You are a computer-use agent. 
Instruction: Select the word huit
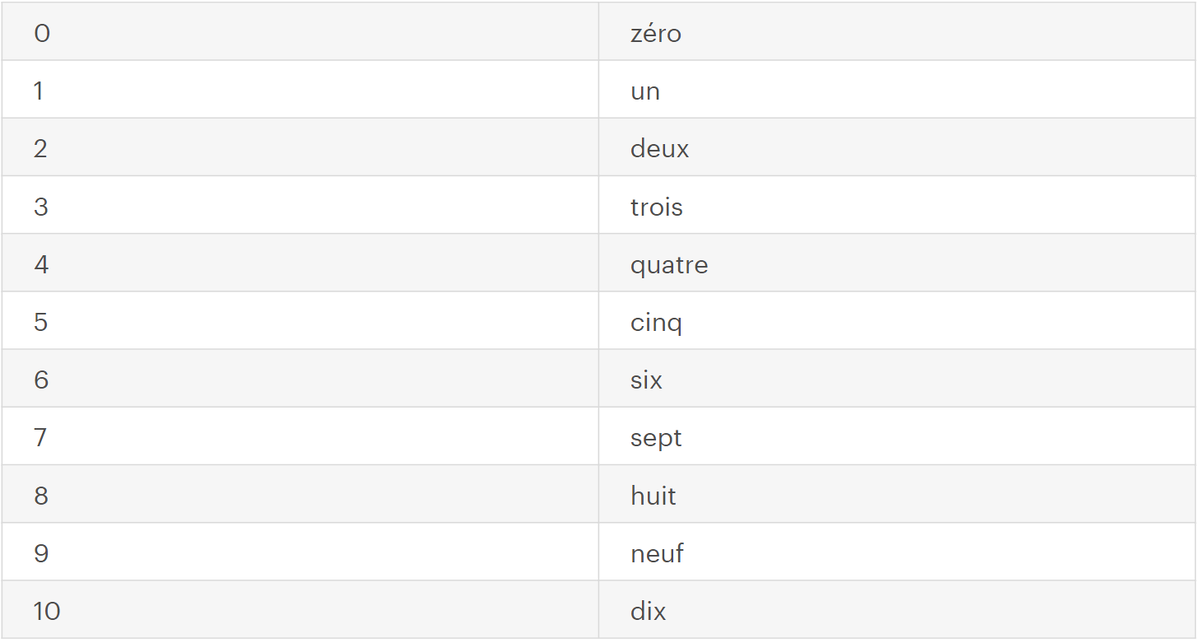(x=653, y=496)
